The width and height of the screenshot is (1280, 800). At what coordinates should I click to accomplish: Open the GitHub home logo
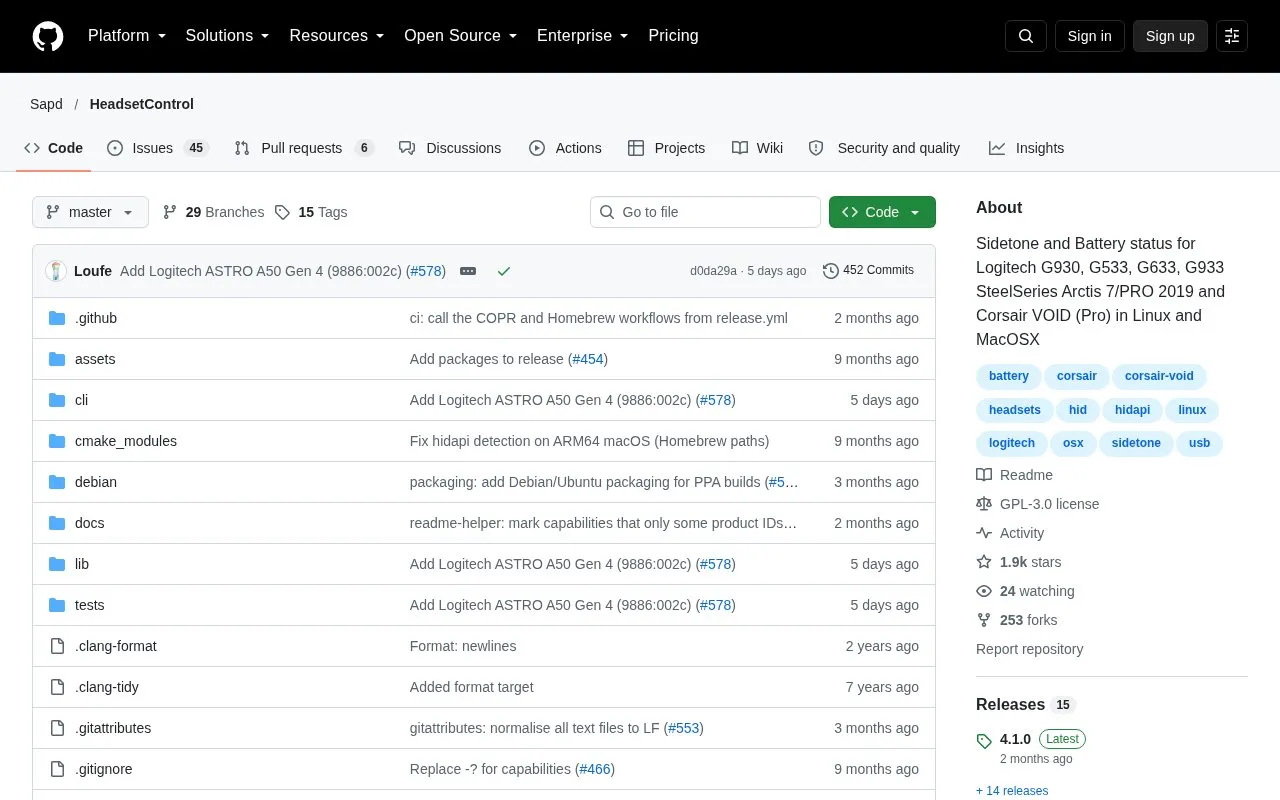click(48, 36)
